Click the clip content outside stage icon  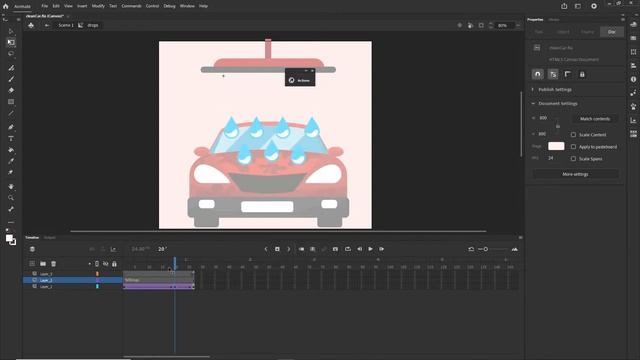[x=481, y=25]
